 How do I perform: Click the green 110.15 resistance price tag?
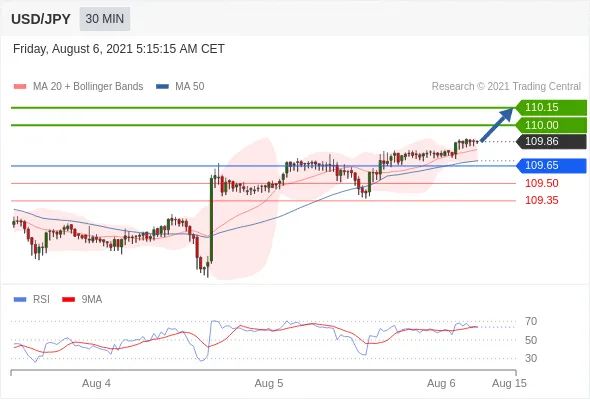[551, 108]
